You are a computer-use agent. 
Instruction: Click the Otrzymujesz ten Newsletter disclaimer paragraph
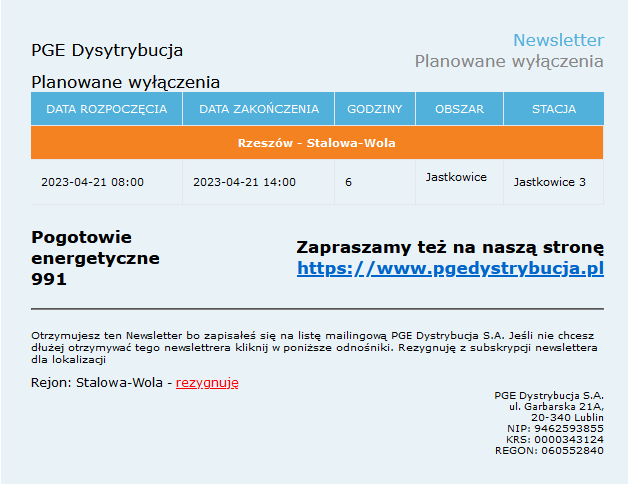pyautogui.click(x=314, y=347)
